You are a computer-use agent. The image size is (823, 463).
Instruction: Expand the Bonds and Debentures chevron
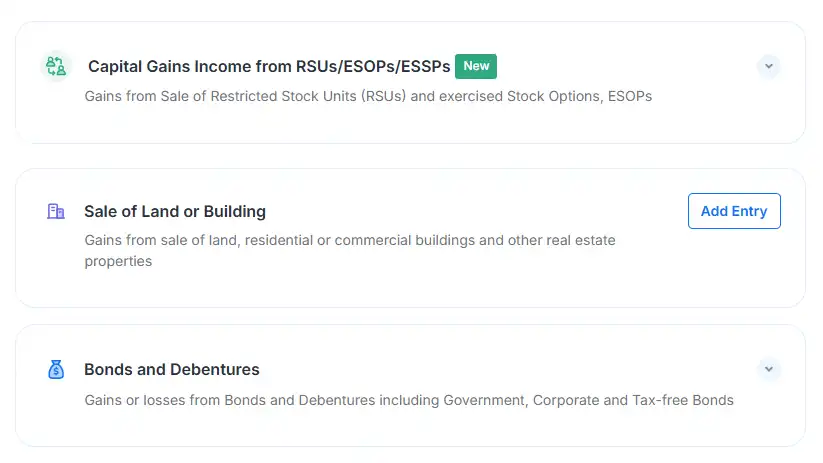[768, 369]
